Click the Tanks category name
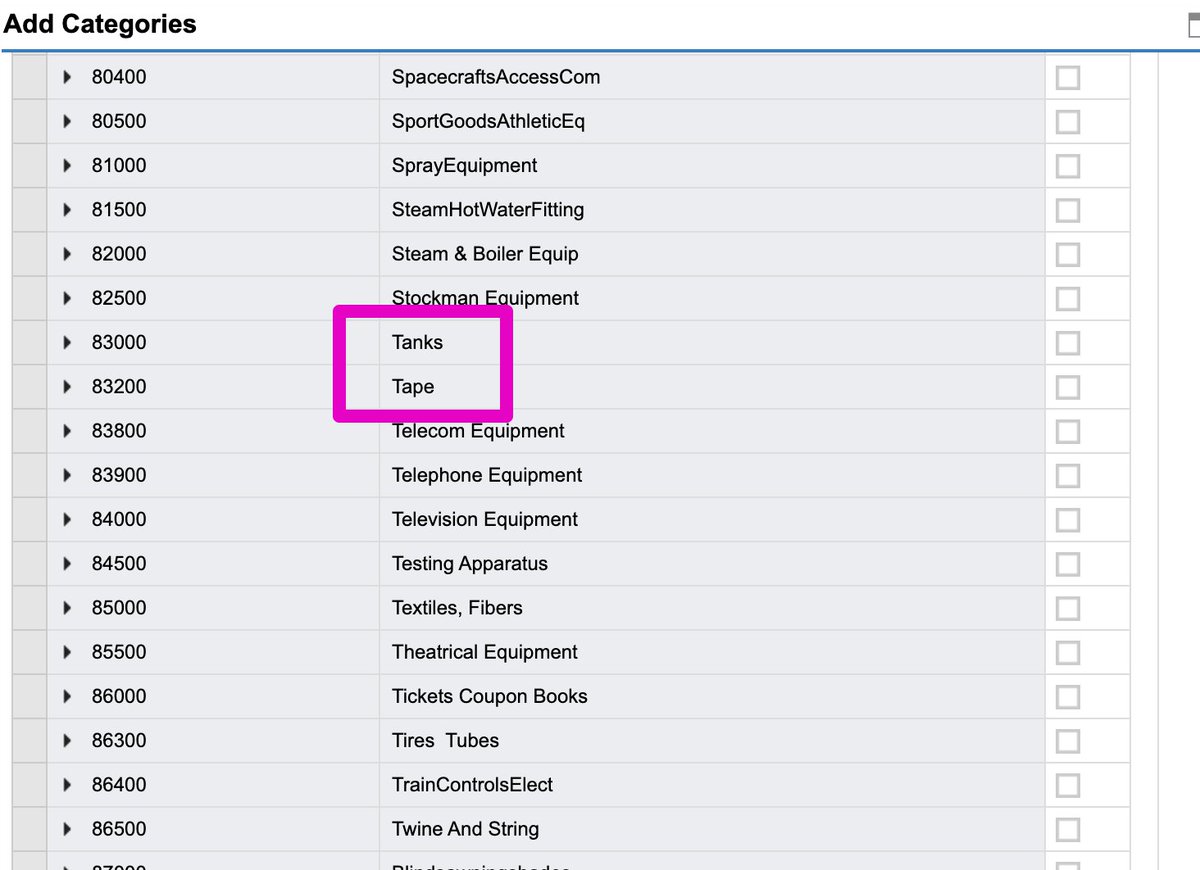Image resolution: width=1200 pixels, height=870 pixels. [417, 342]
